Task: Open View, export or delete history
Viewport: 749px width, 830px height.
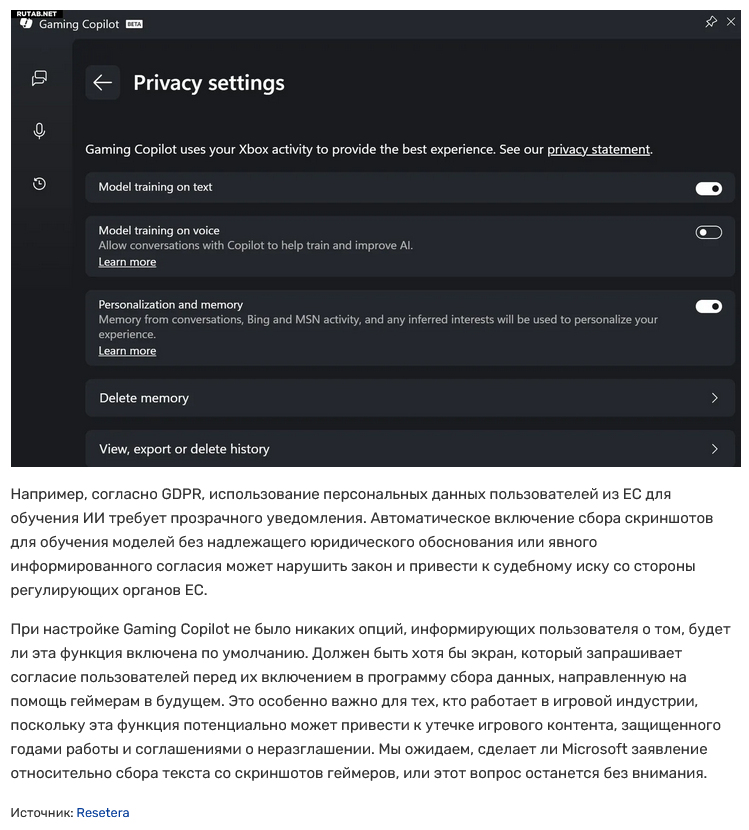Action: tap(184, 449)
